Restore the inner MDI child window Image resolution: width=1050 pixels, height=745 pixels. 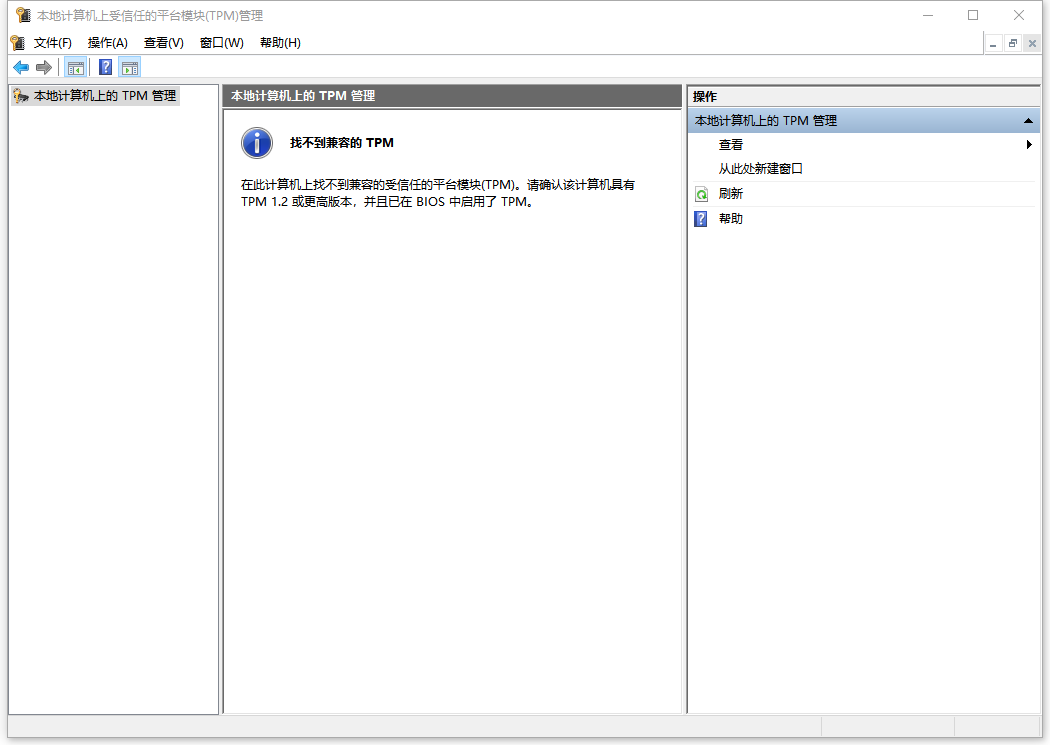1013,44
